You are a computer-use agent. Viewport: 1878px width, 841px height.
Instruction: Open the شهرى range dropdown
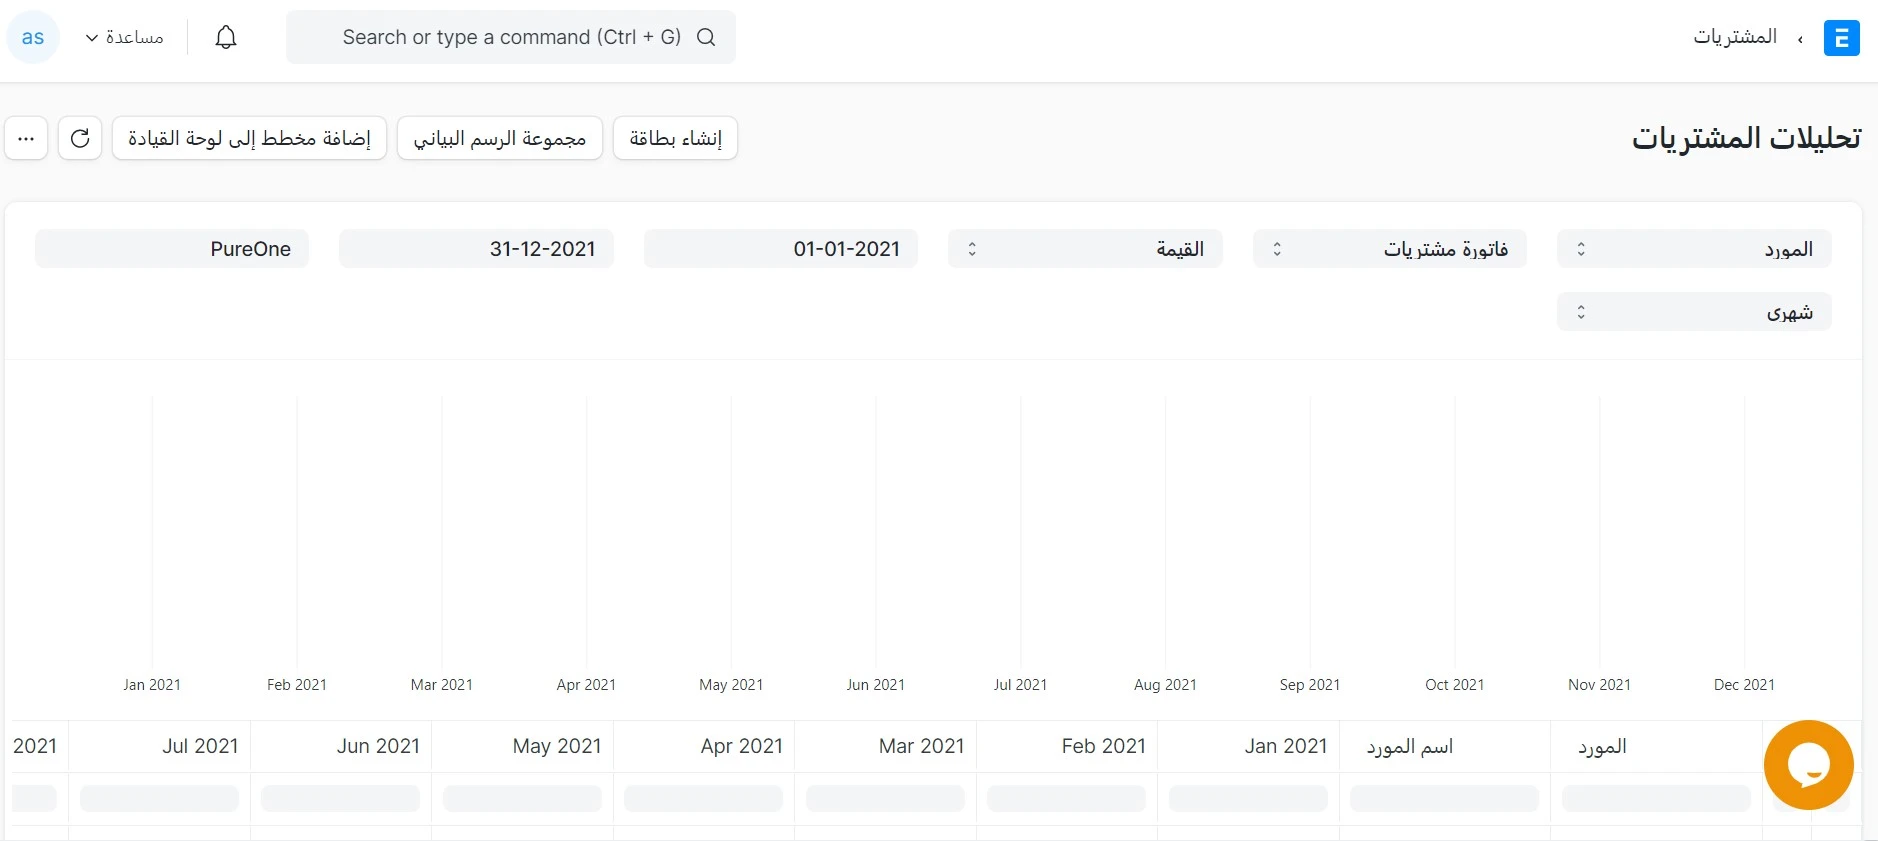pos(1694,312)
